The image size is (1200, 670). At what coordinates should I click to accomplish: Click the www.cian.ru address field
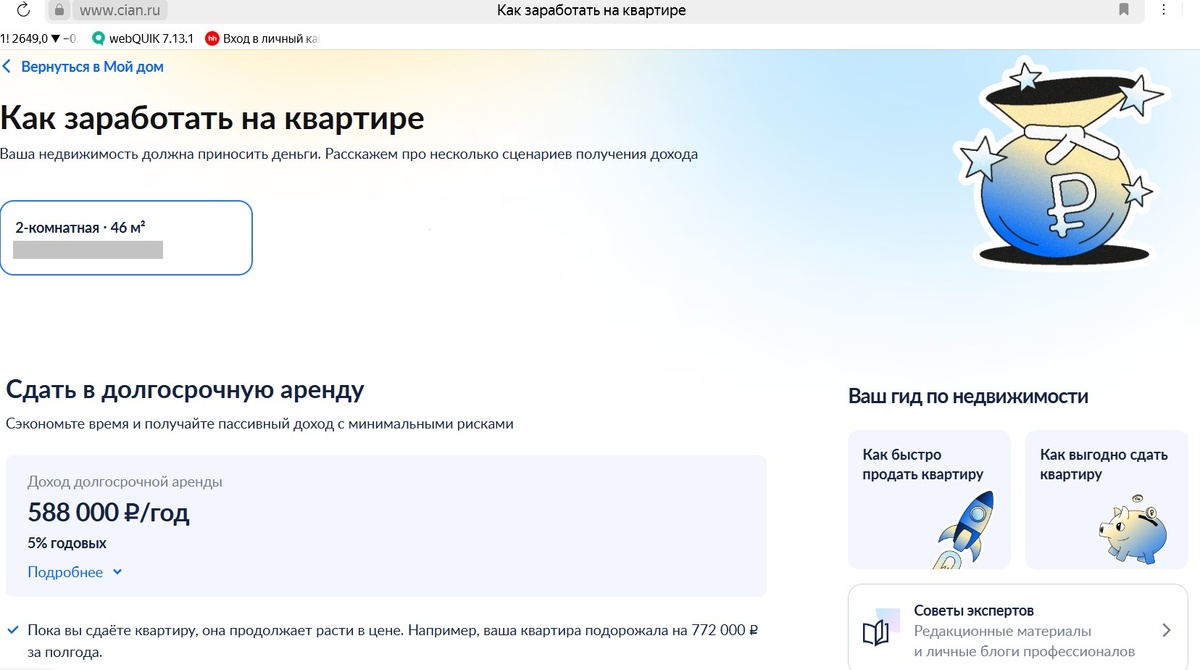120,11
